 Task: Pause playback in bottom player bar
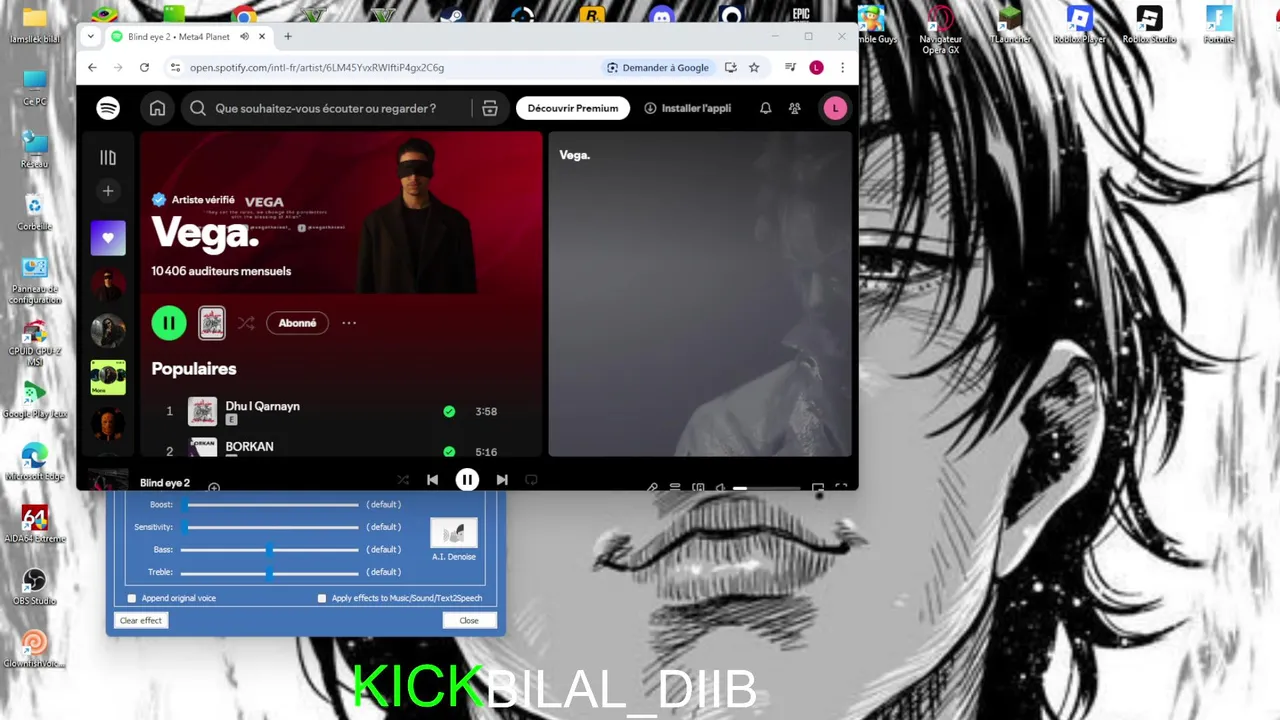pos(467,480)
